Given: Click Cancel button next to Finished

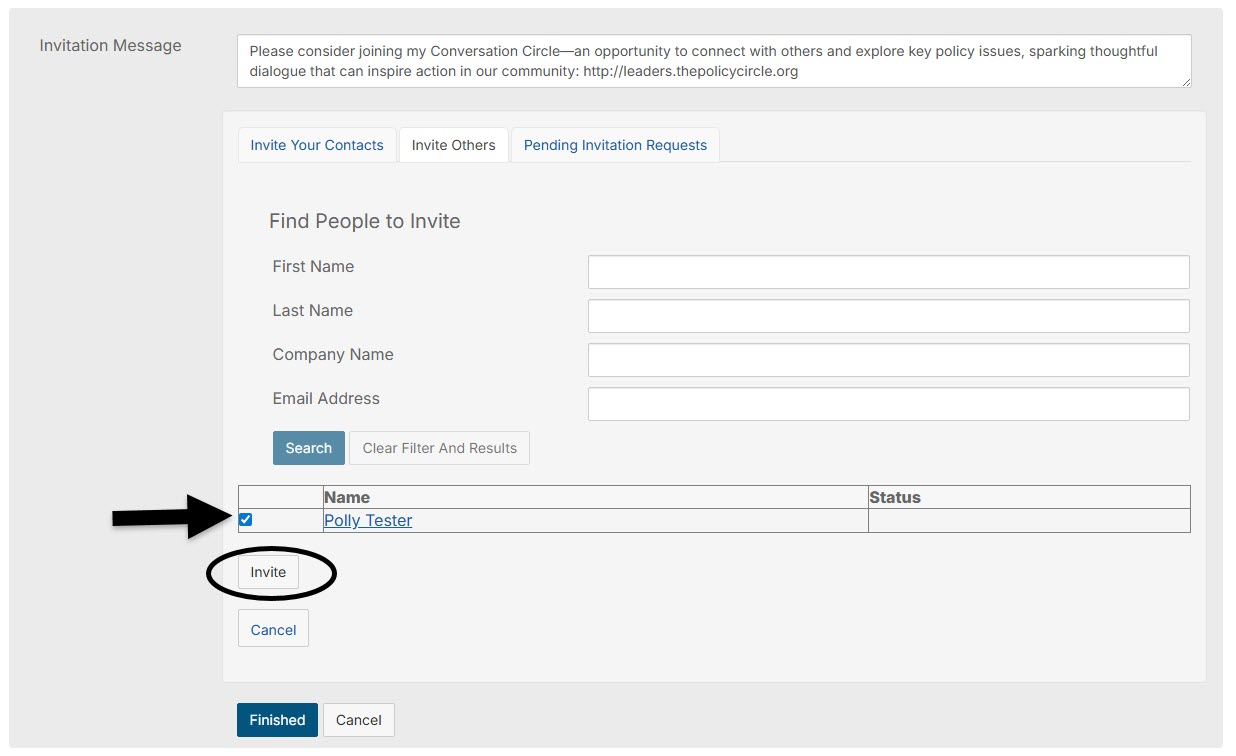Looking at the screenshot, I should click(359, 720).
